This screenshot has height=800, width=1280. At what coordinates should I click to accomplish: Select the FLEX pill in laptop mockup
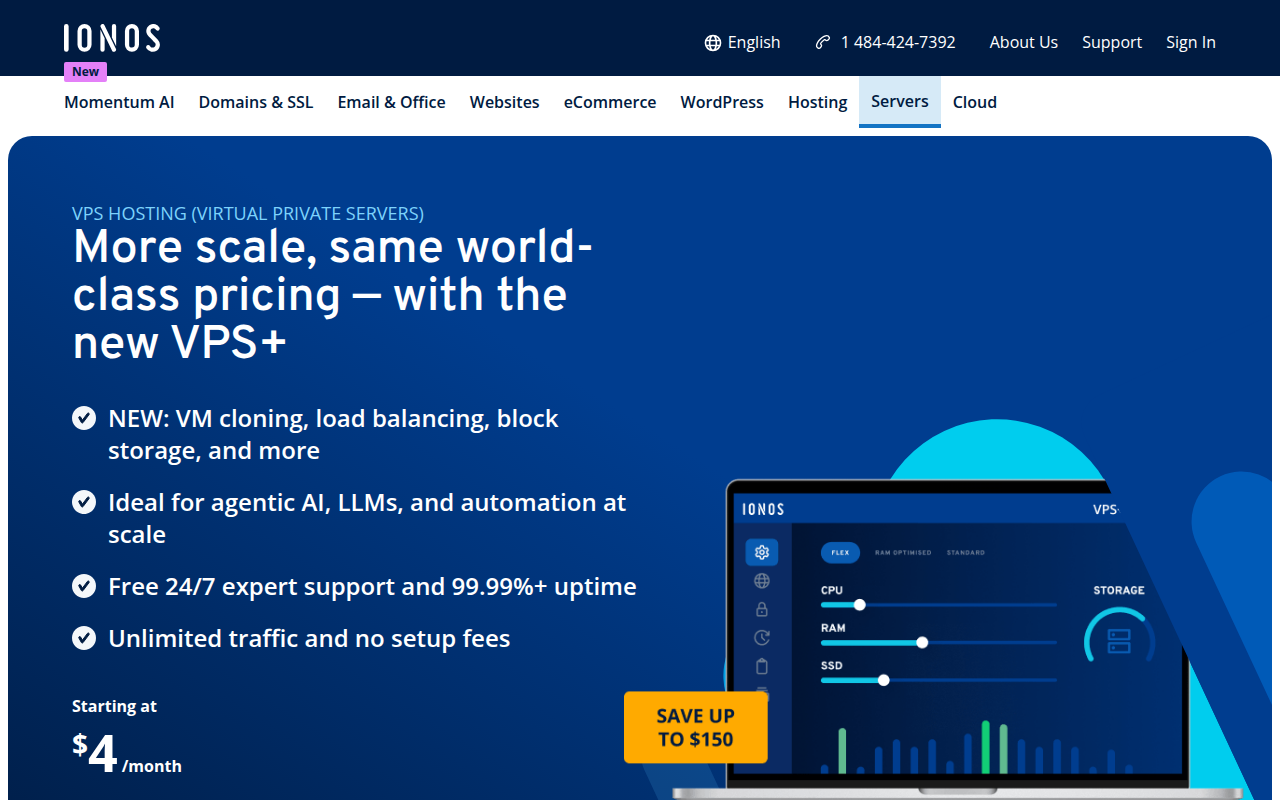click(x=840, y=552)
